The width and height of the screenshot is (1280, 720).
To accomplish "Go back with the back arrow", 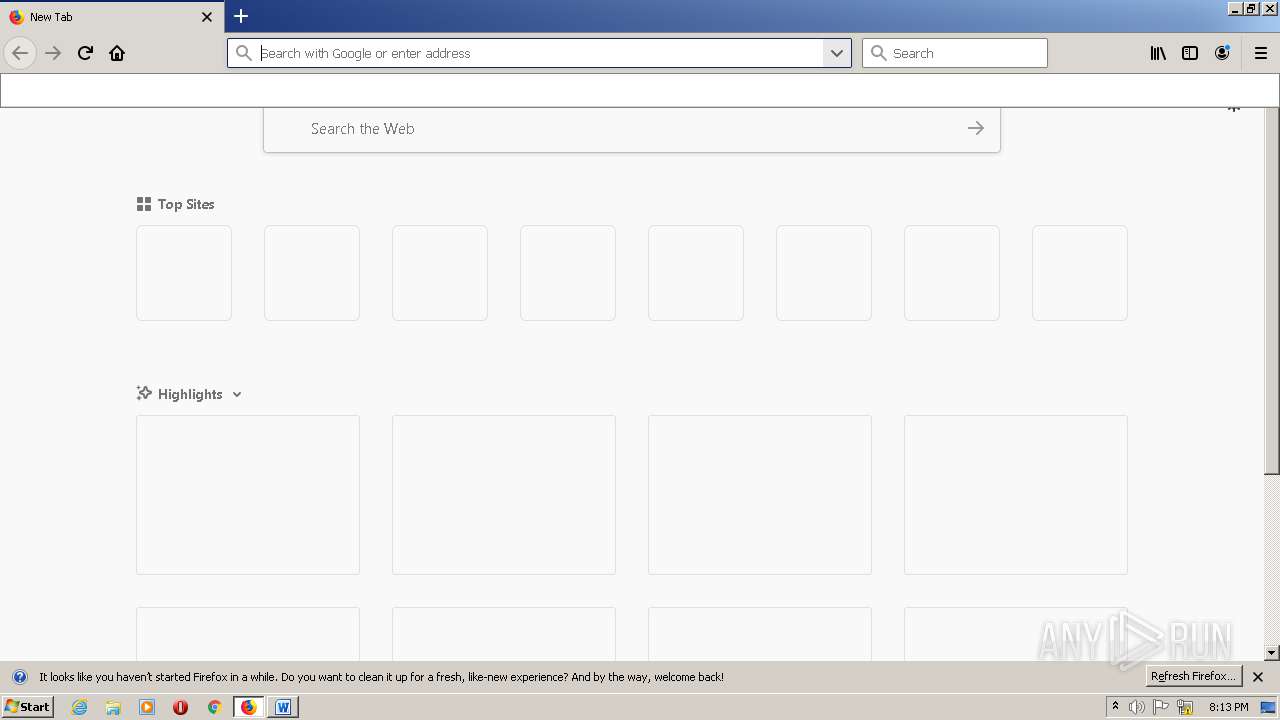I will point(19,53).
